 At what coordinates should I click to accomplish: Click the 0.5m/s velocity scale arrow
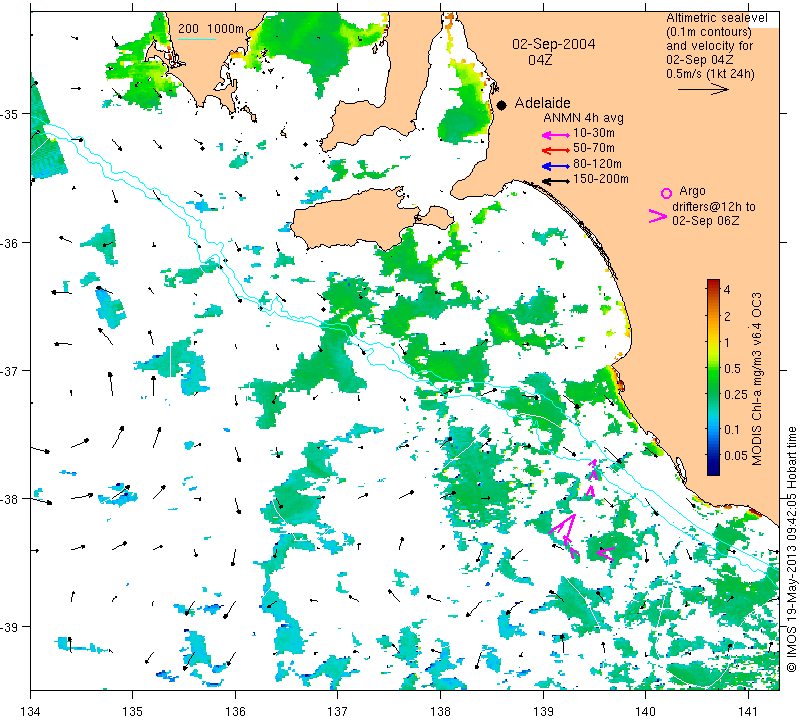(703, 89)
